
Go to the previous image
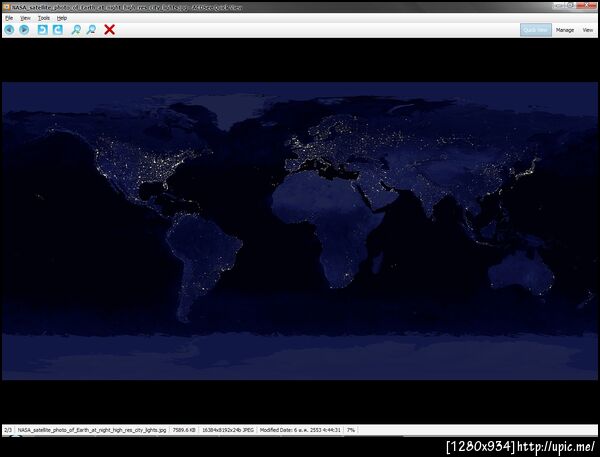click(9, 29)
